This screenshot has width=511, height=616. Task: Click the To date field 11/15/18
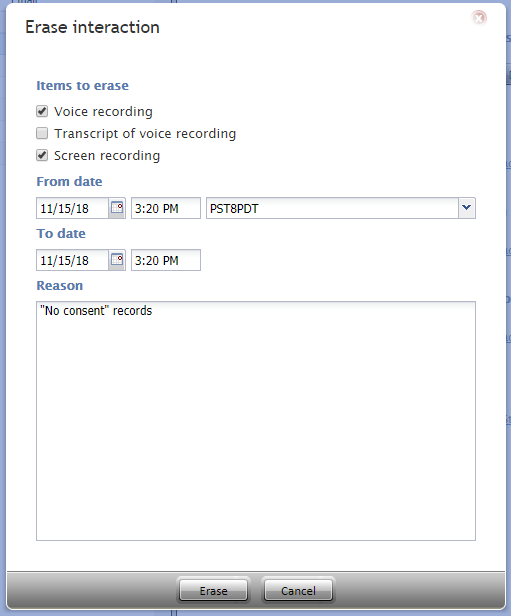pyautogui.click(x=72, y=260)
